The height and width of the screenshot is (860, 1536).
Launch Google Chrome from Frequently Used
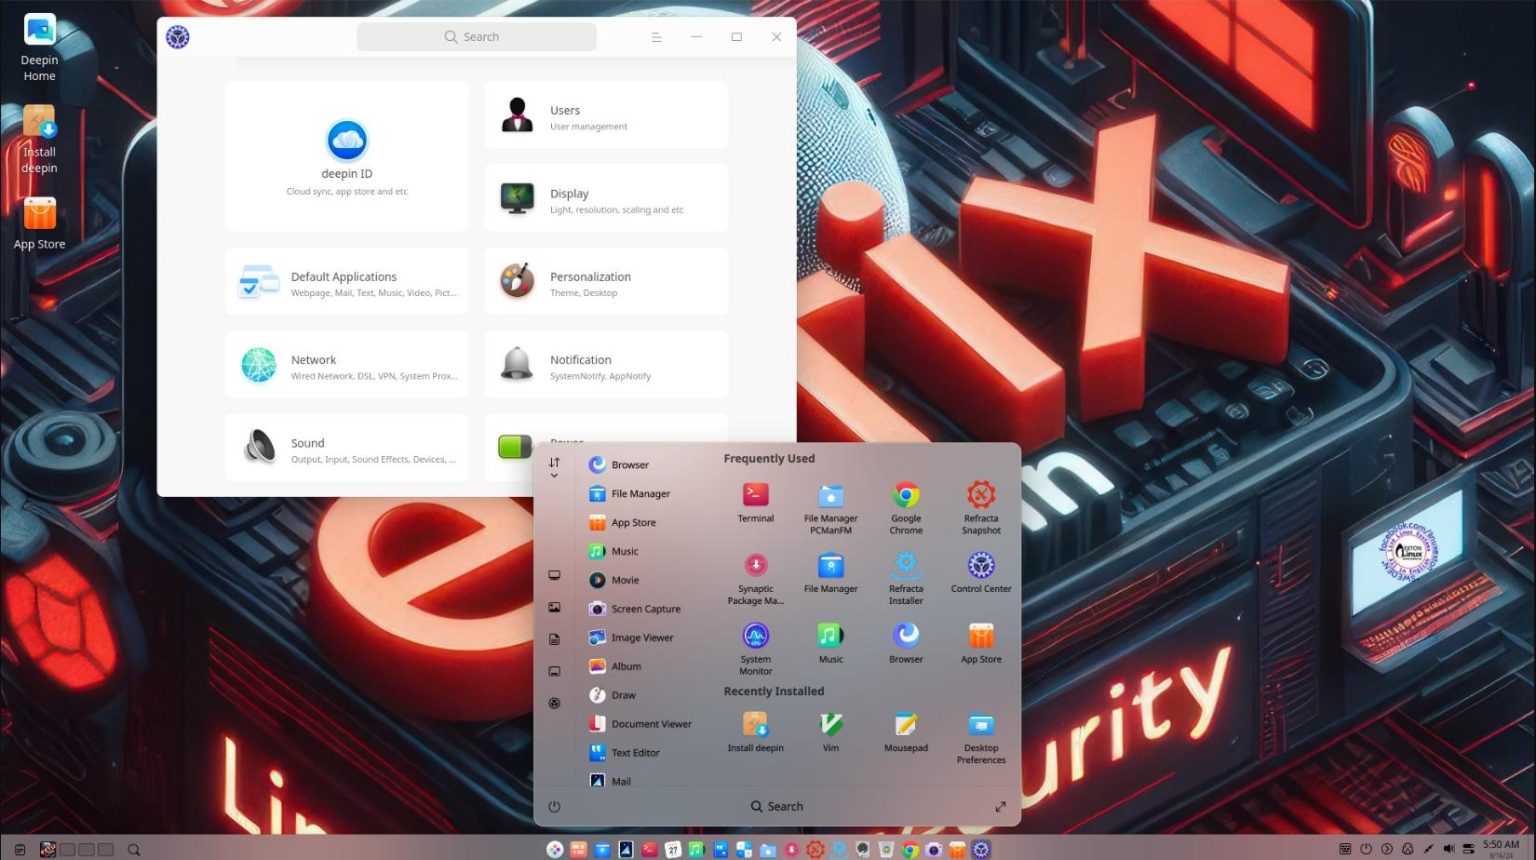click(905, 500)
